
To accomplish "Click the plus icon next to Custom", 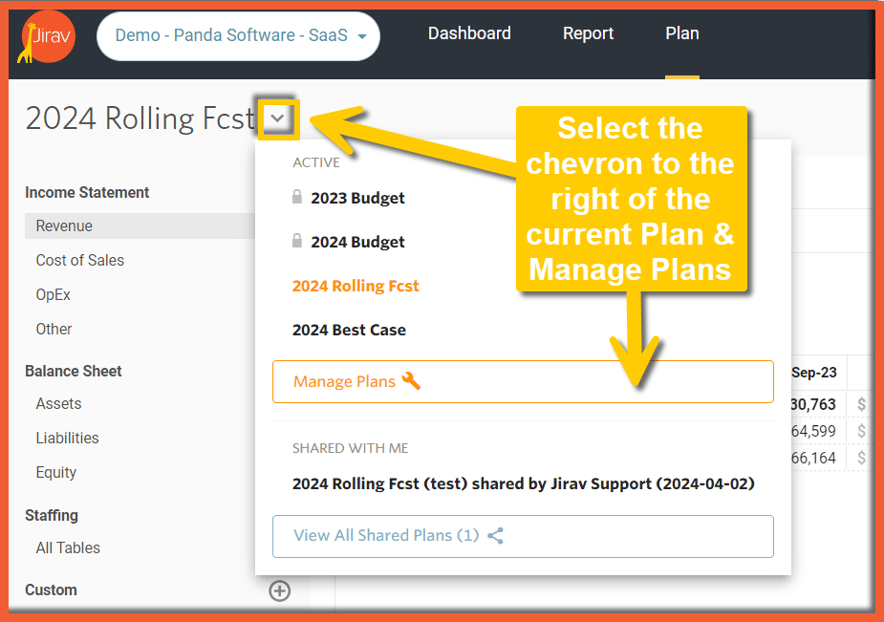I will click(280, 591).
